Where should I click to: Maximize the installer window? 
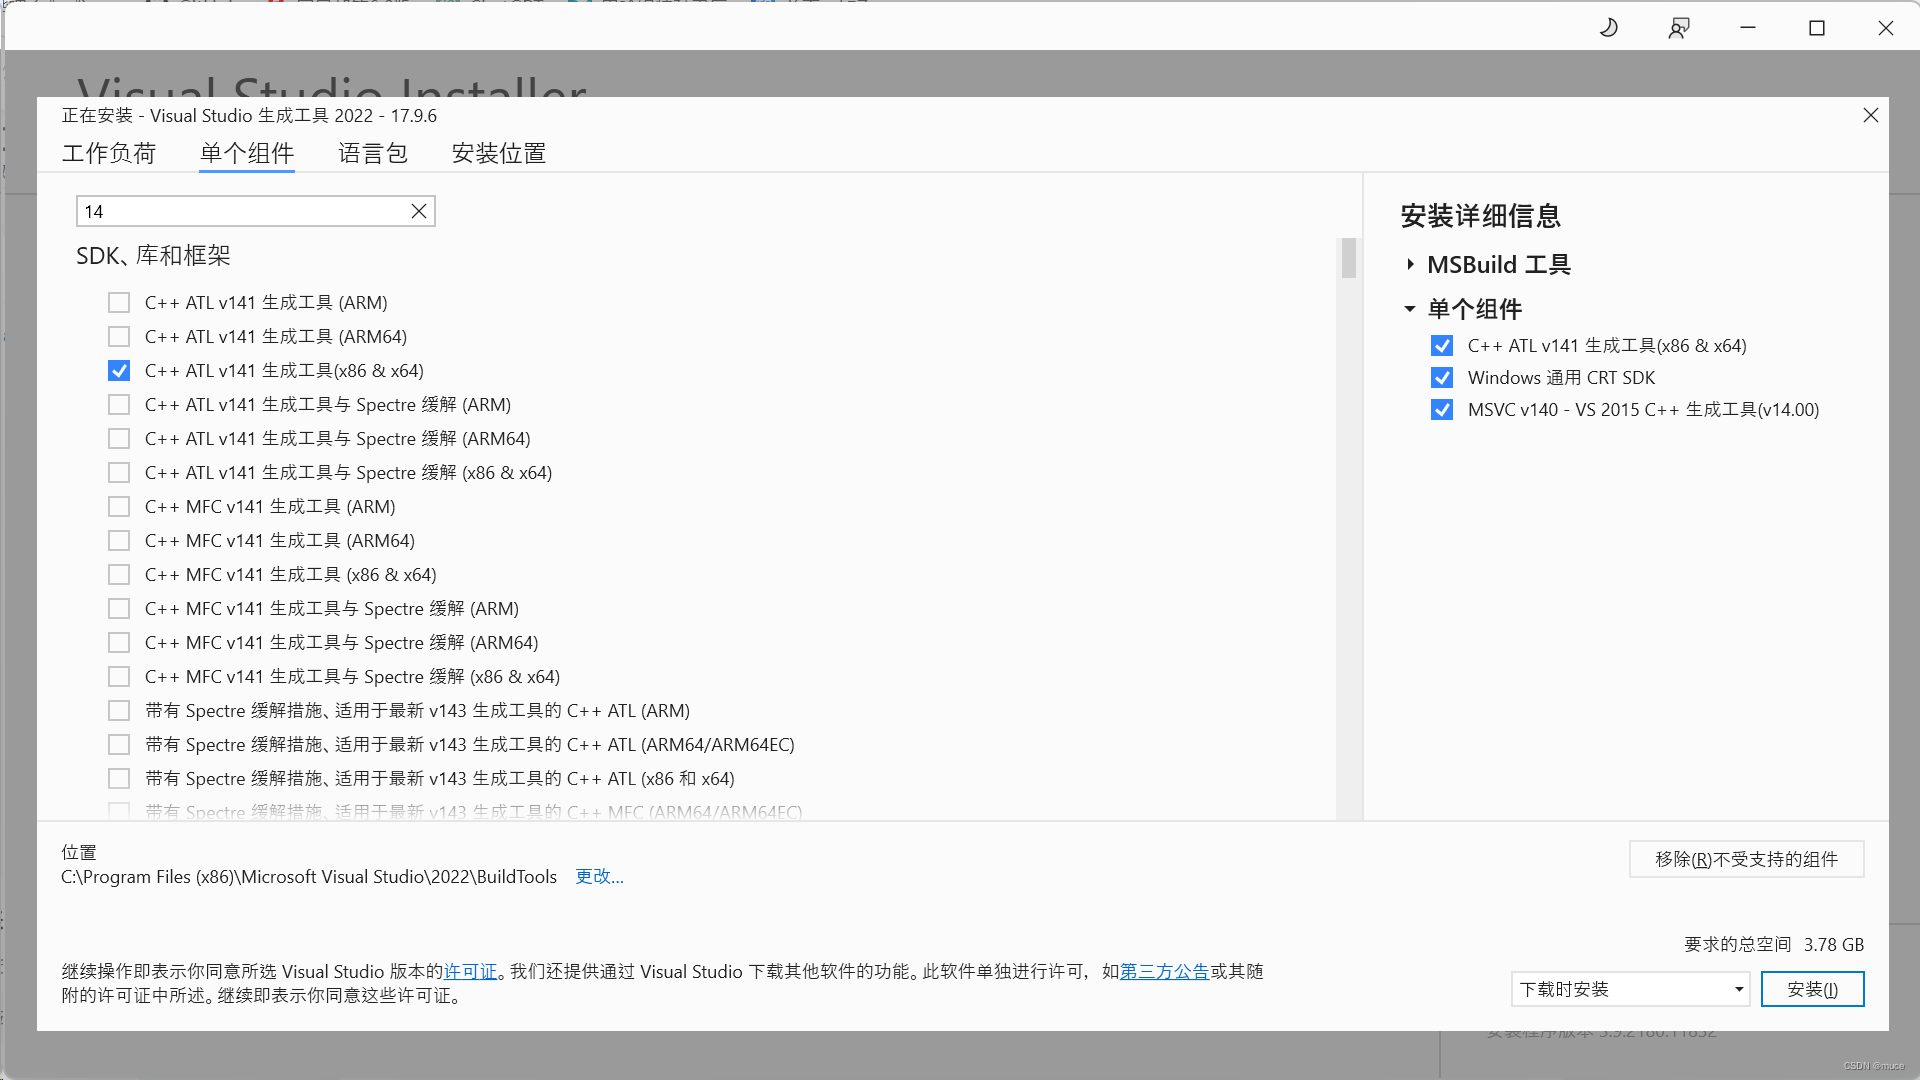(1817, 28)
